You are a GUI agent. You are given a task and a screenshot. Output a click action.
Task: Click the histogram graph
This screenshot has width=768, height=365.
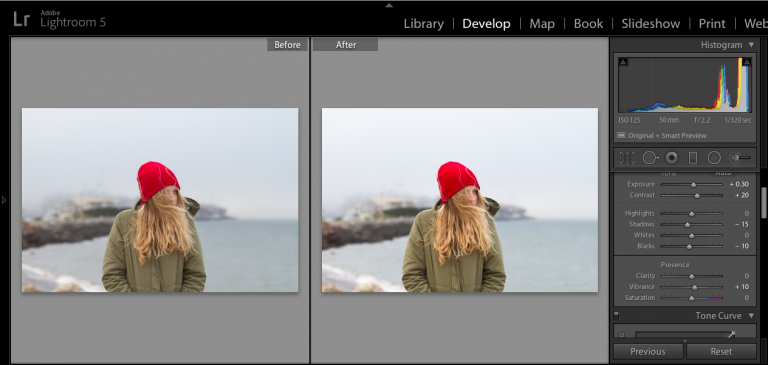(685, 85)
